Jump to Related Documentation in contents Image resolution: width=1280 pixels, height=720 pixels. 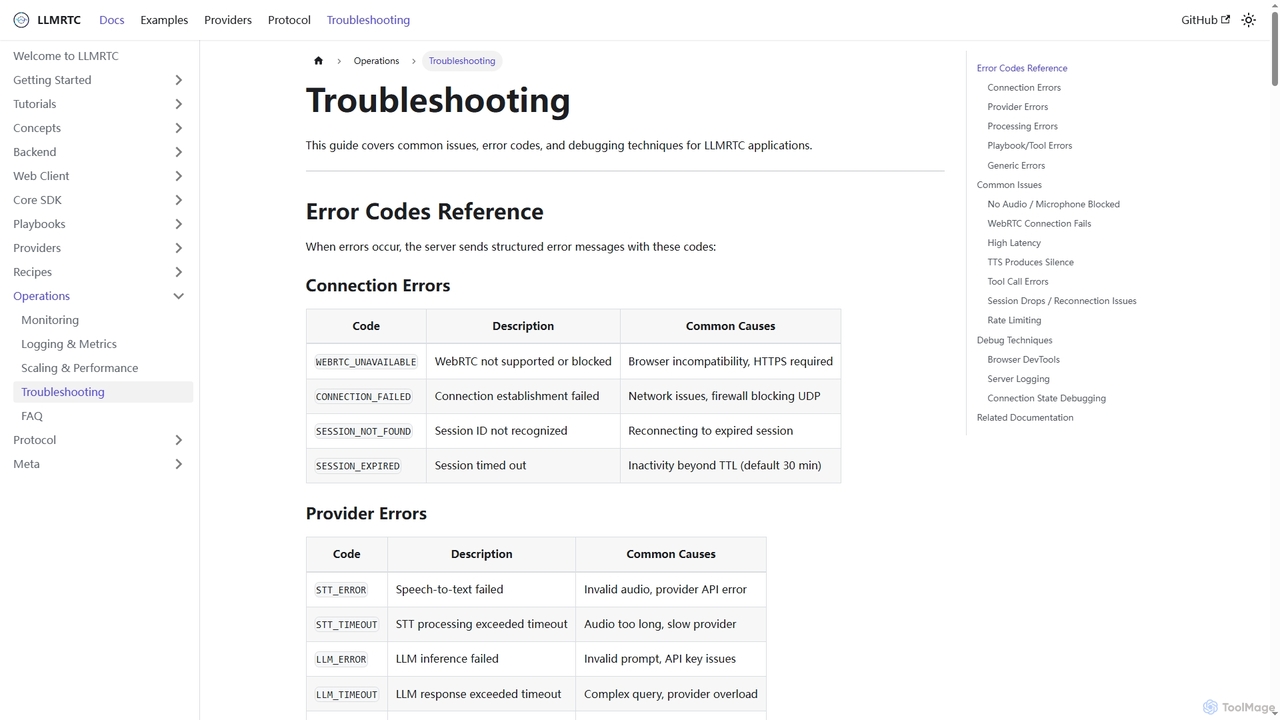[1025, 418]
